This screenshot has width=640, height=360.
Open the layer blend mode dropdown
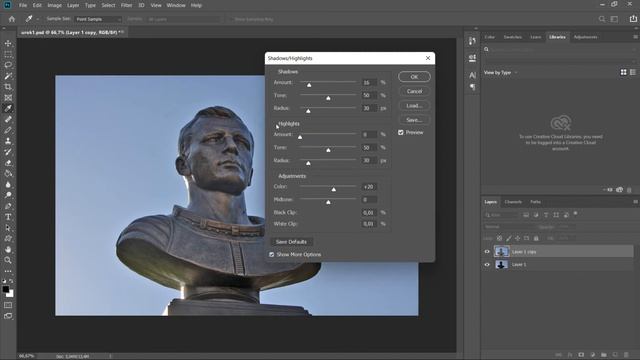509,227
